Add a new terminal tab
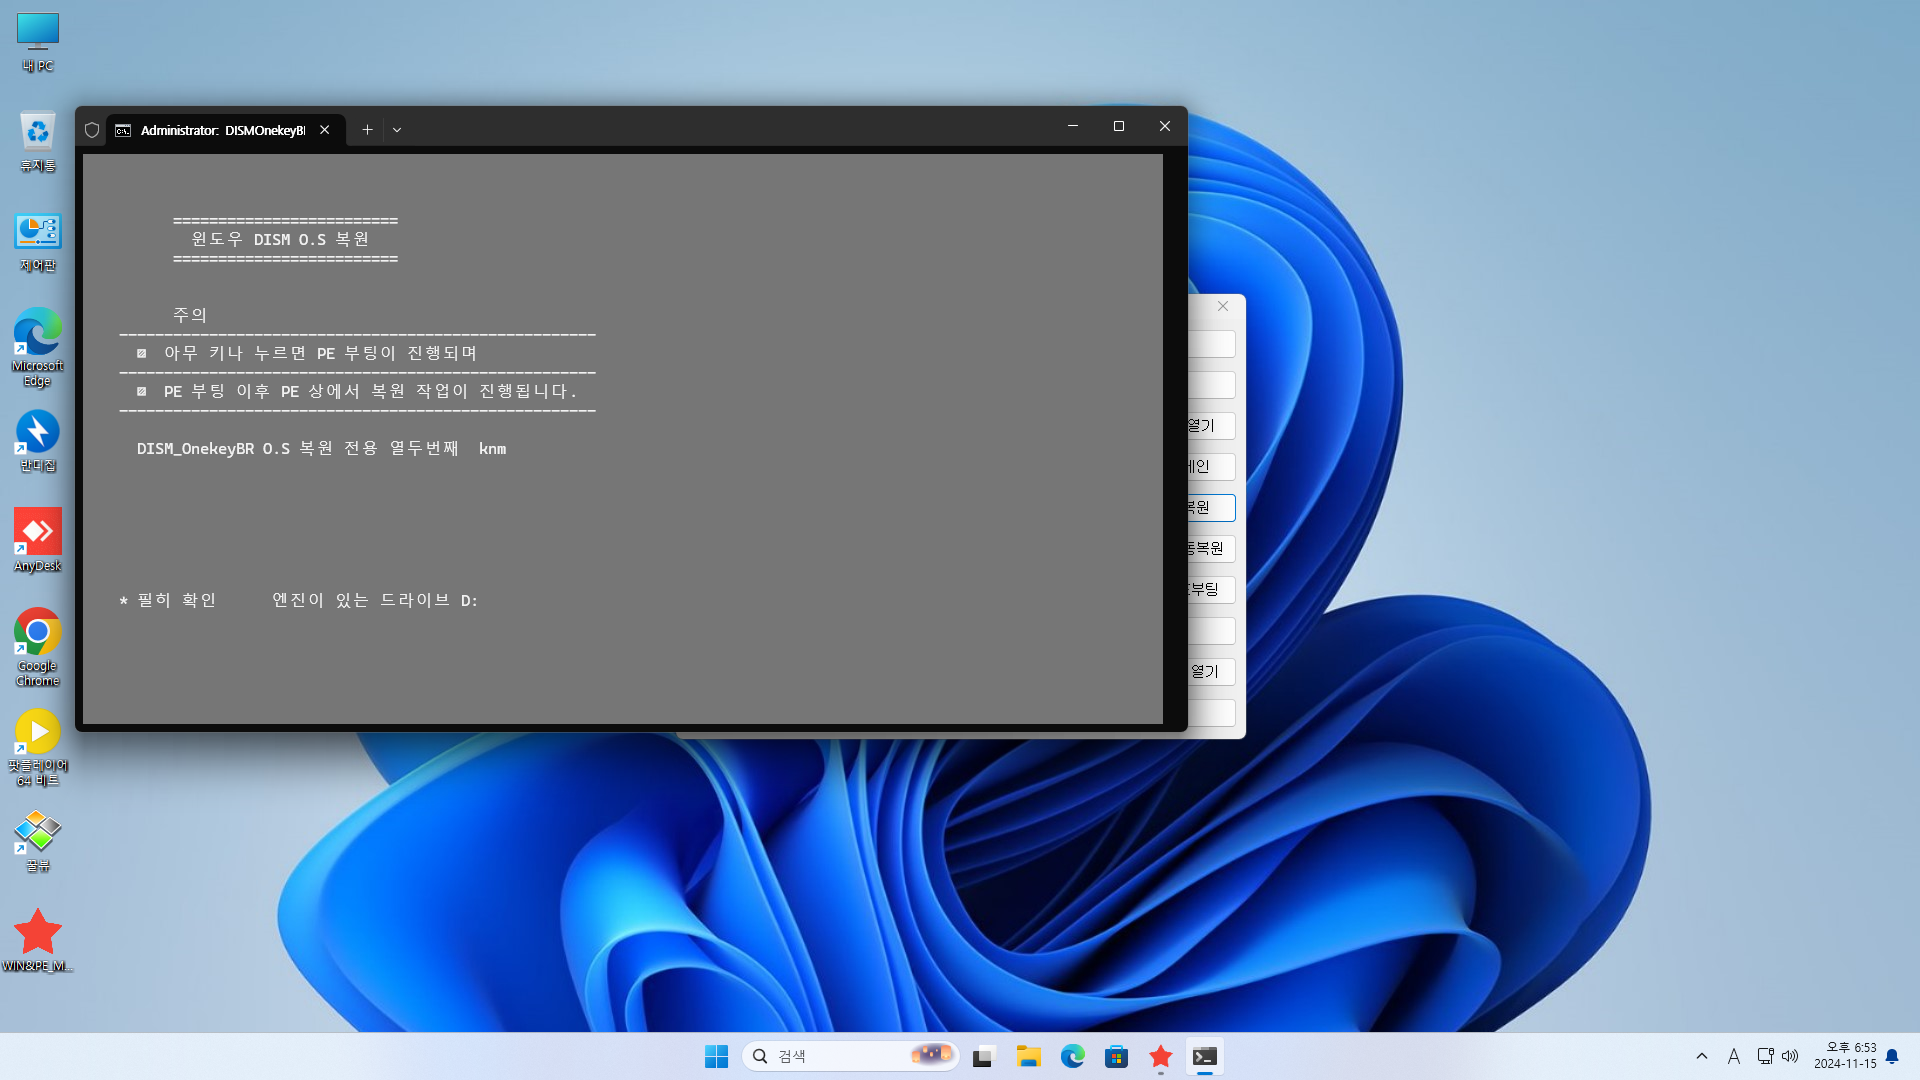1920x1080 pixels. (x=367, y=130)
